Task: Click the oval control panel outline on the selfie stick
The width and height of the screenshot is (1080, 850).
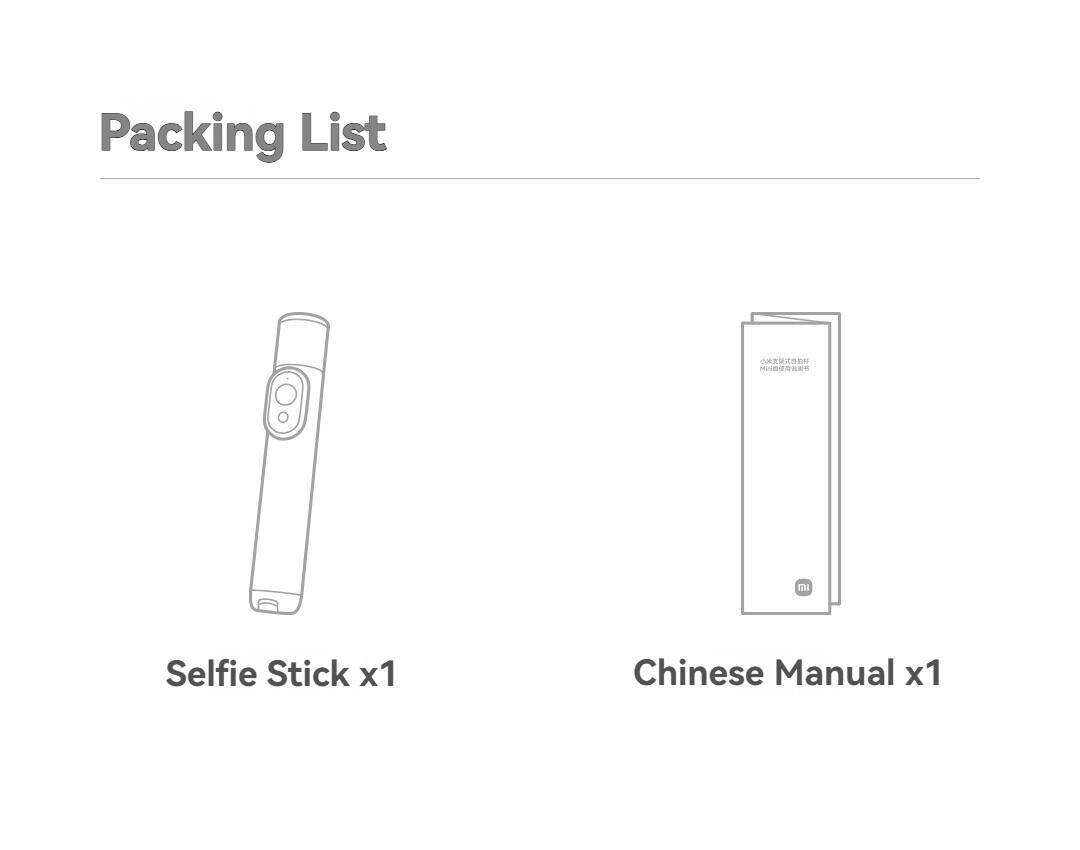Action: (x=287, y=404)
